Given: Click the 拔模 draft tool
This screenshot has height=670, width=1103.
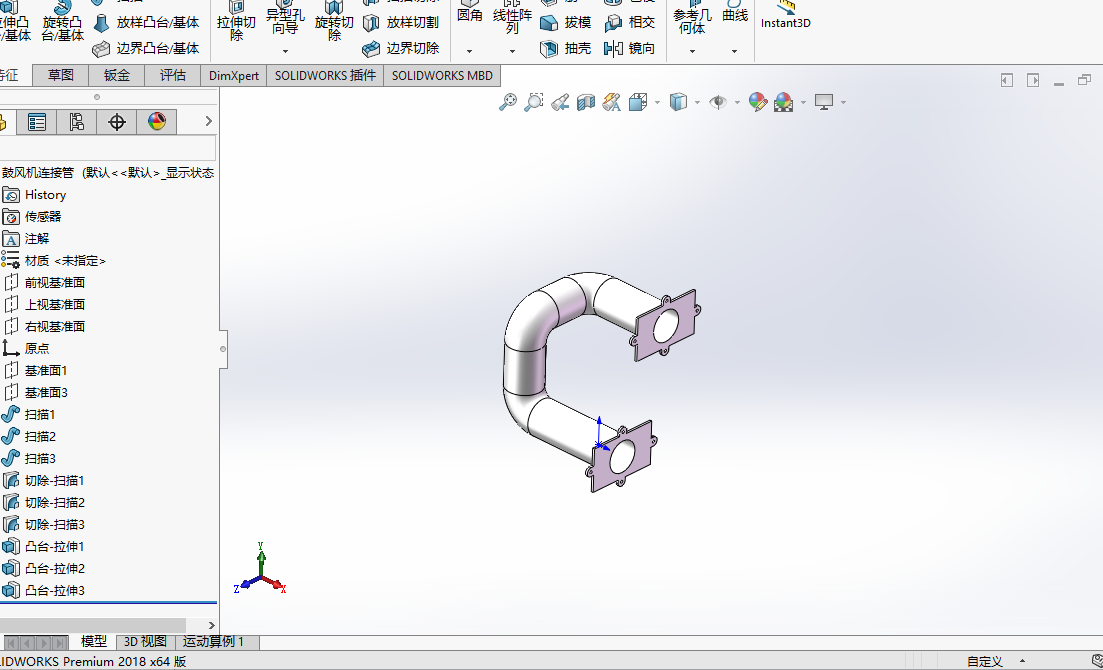Looking at the screenshot, I should coord(566,23).
